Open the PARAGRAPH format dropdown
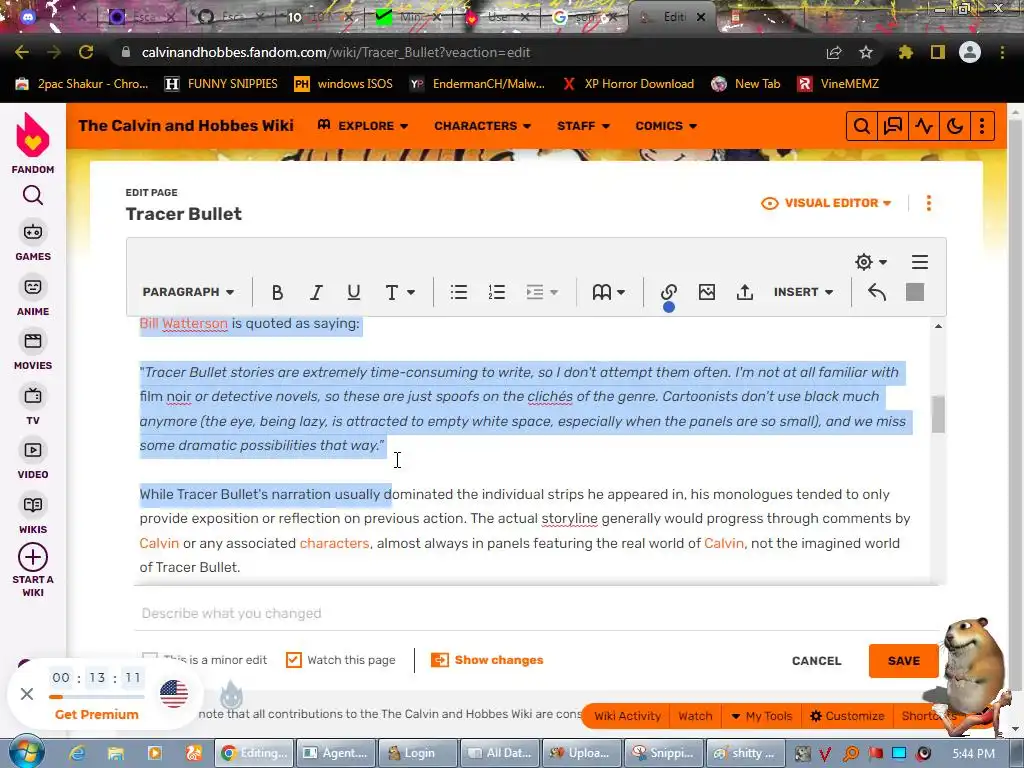 pos(188,292)
